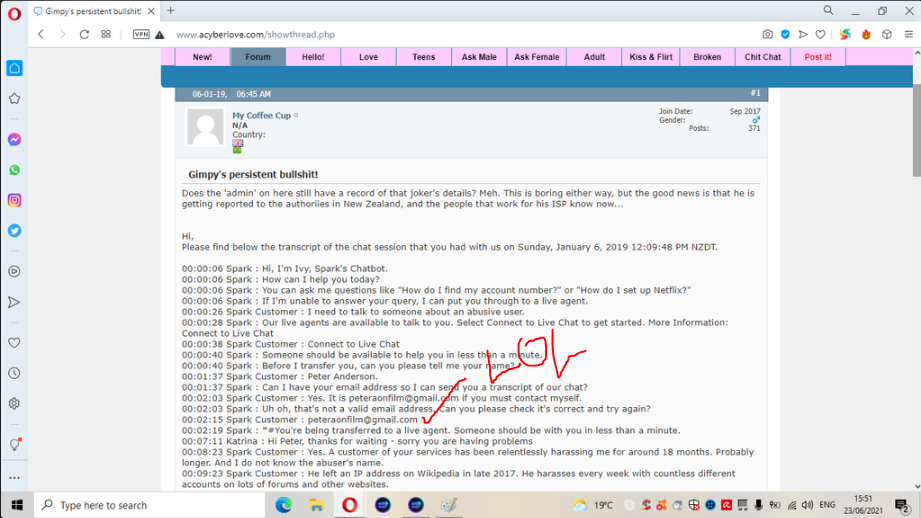Show site security warning triangle
The height and width of the screenshot is (518, 921).
(160, 35)
